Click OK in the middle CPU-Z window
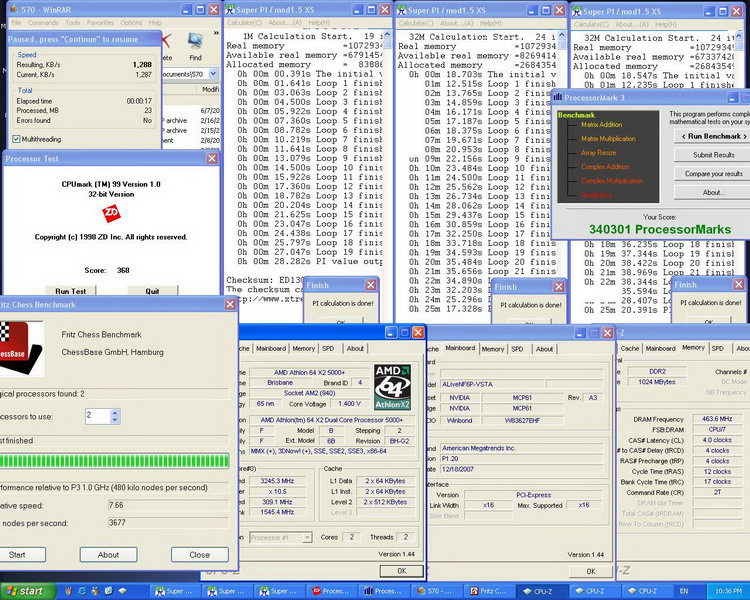750x600 pixels. pyautogui.click(x=591, y=571)
